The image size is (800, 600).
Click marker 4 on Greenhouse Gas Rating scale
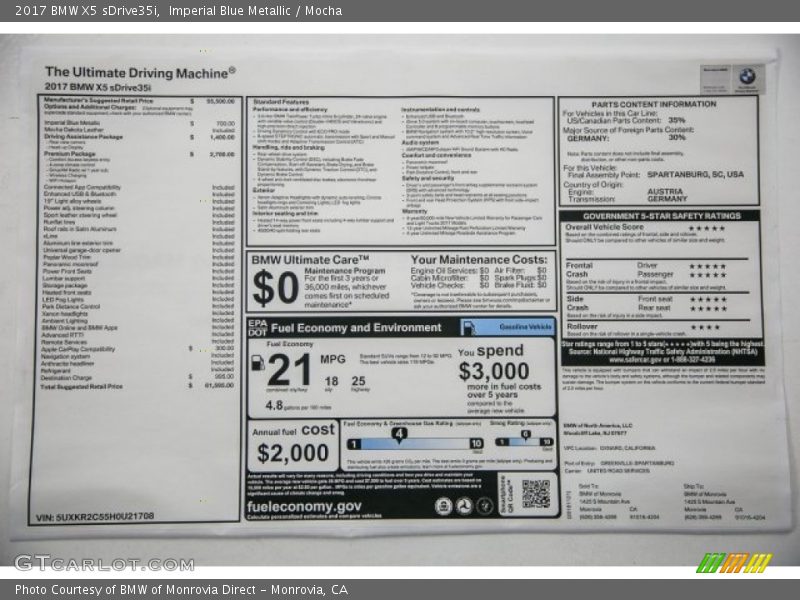tap(399, 434)
